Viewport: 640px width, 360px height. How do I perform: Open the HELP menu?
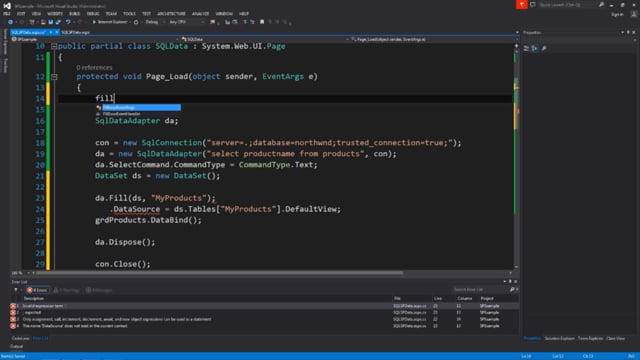244,14
